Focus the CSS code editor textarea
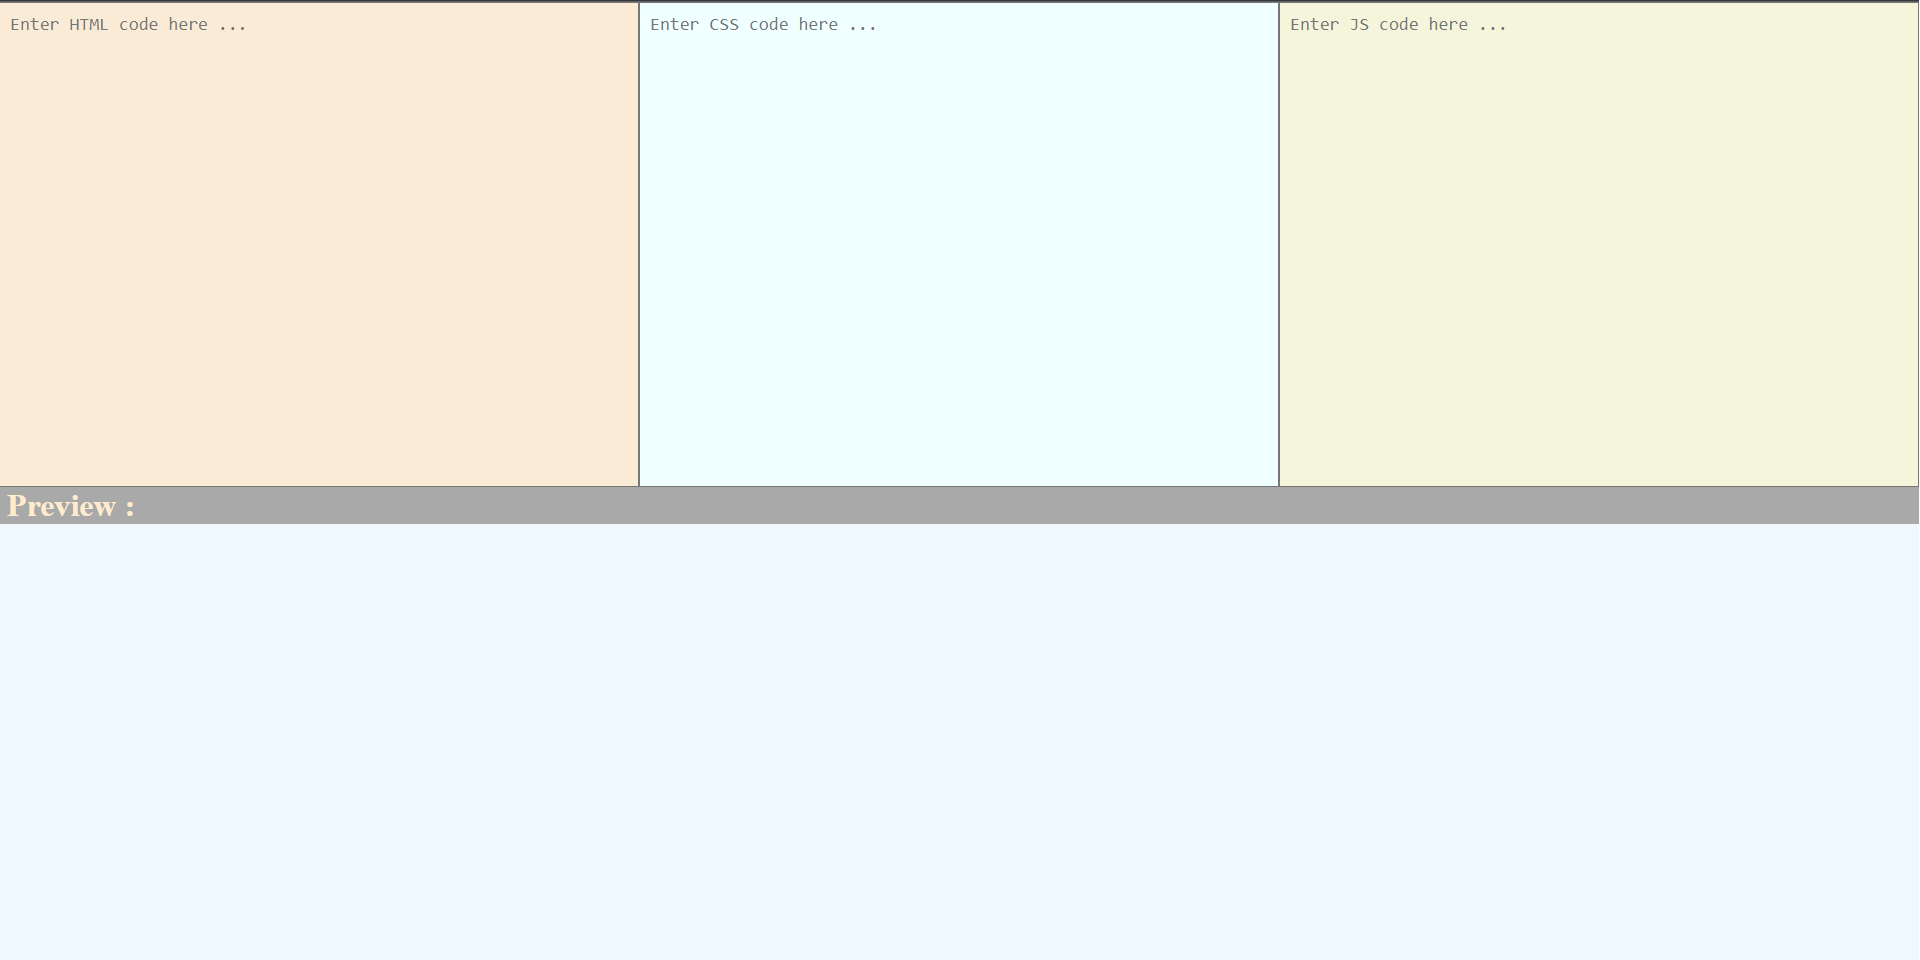 pos(959,244)
